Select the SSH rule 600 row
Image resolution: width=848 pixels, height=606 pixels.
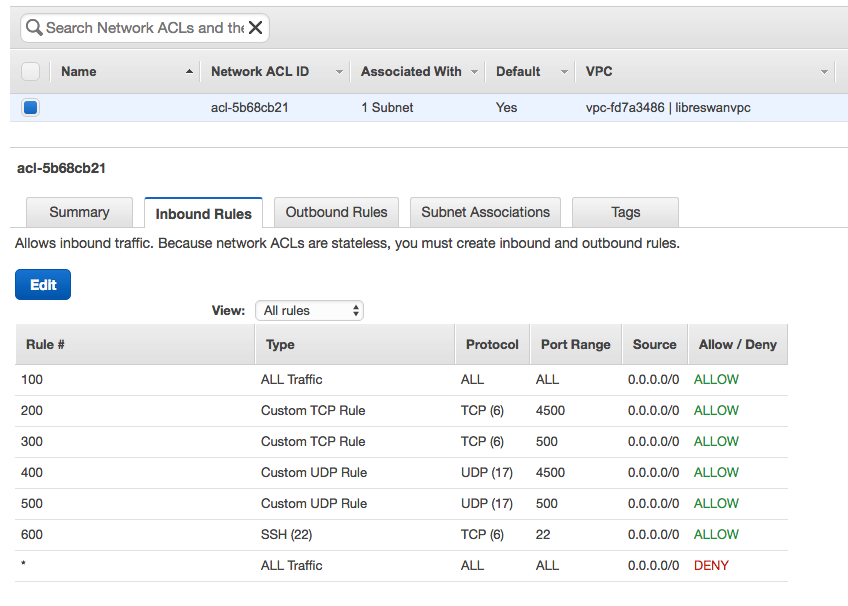(x=400, y=534)
